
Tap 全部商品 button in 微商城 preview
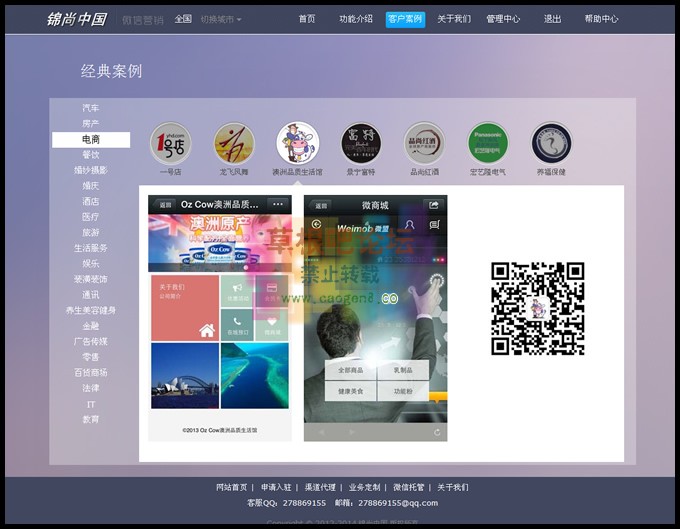coord(350,370)
